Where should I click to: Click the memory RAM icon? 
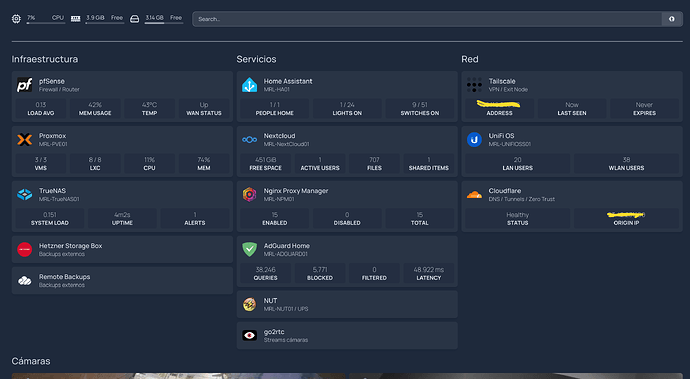tap(76, 18)
